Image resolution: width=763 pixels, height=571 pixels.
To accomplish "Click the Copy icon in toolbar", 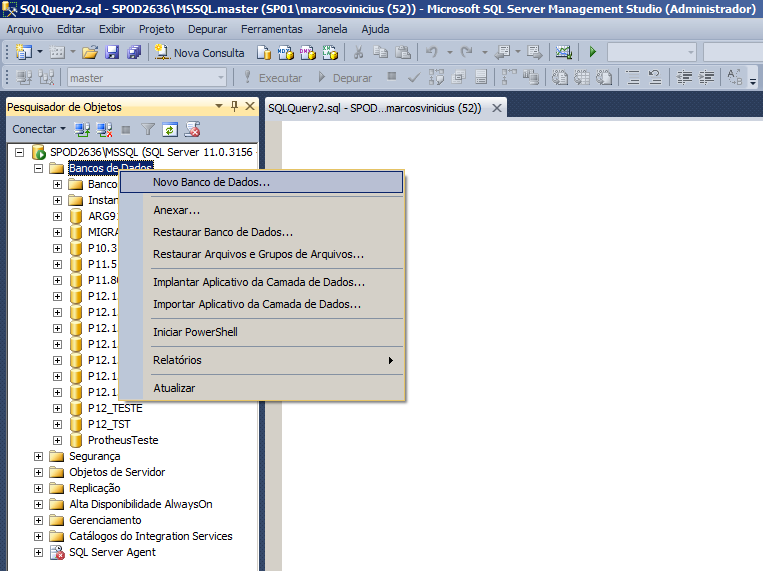I will point(381,52).
